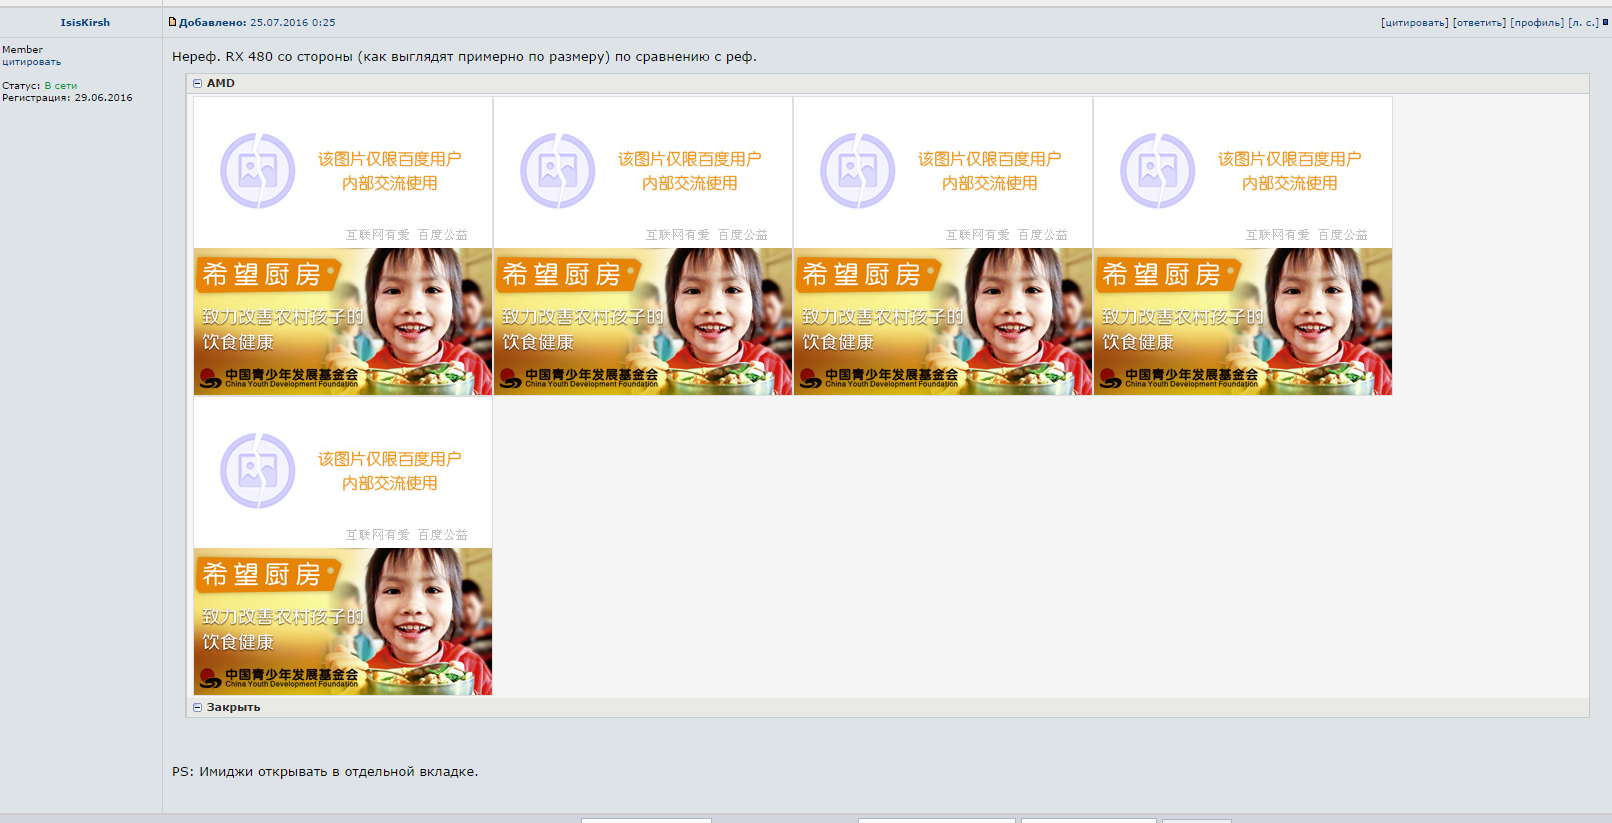1612x823 pixels.
Task: Click the bracketed [цитировать] link in post header
Action: [1414, 22]
